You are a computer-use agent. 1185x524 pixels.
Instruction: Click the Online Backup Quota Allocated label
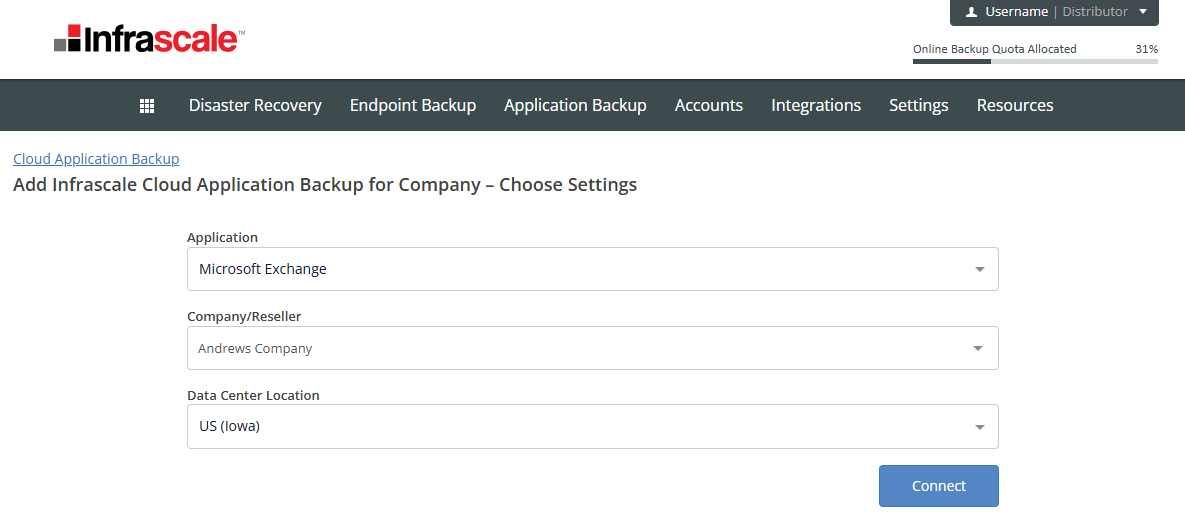pos(994,49)
